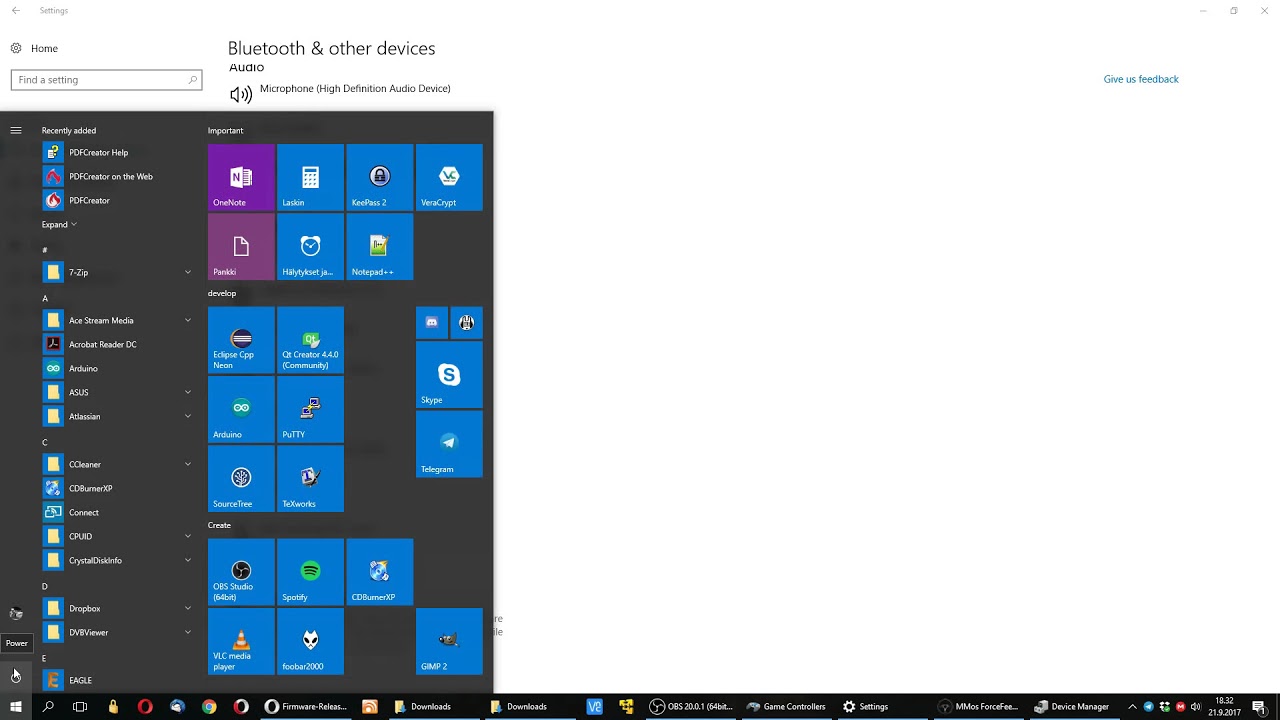Open OBS Studio (64bit) tile

[x=241, y=572]
